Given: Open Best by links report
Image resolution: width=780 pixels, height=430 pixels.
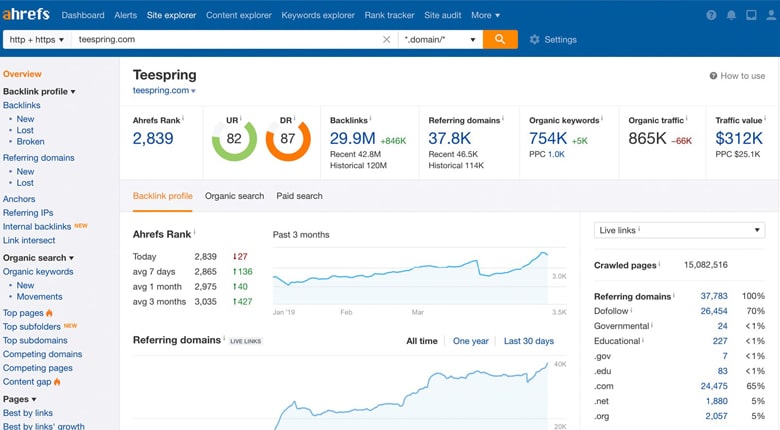Looking at the screenshot, I should [27, 413].
